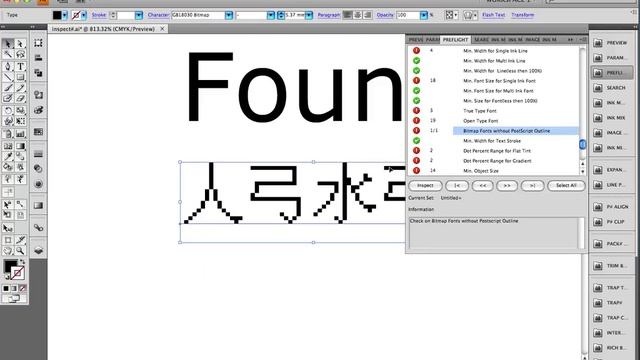The image size is (640, 360).
Task: Click the last item >| button
Action: (x=532, y=185)
